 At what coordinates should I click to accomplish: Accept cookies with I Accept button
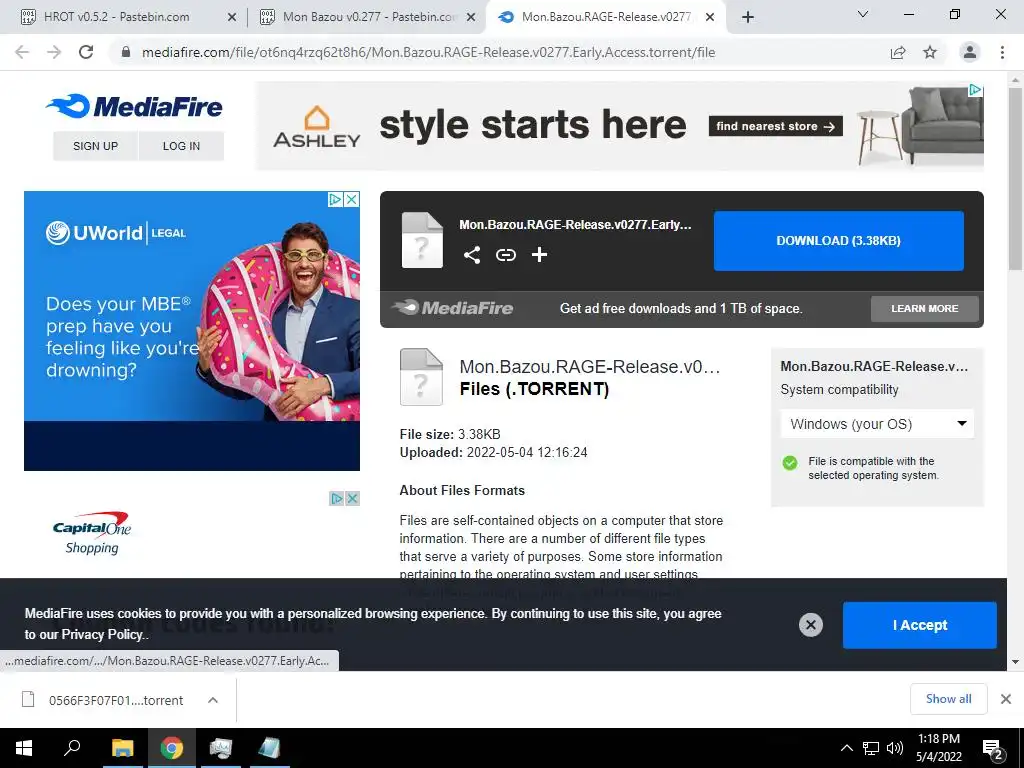point(920,625)
